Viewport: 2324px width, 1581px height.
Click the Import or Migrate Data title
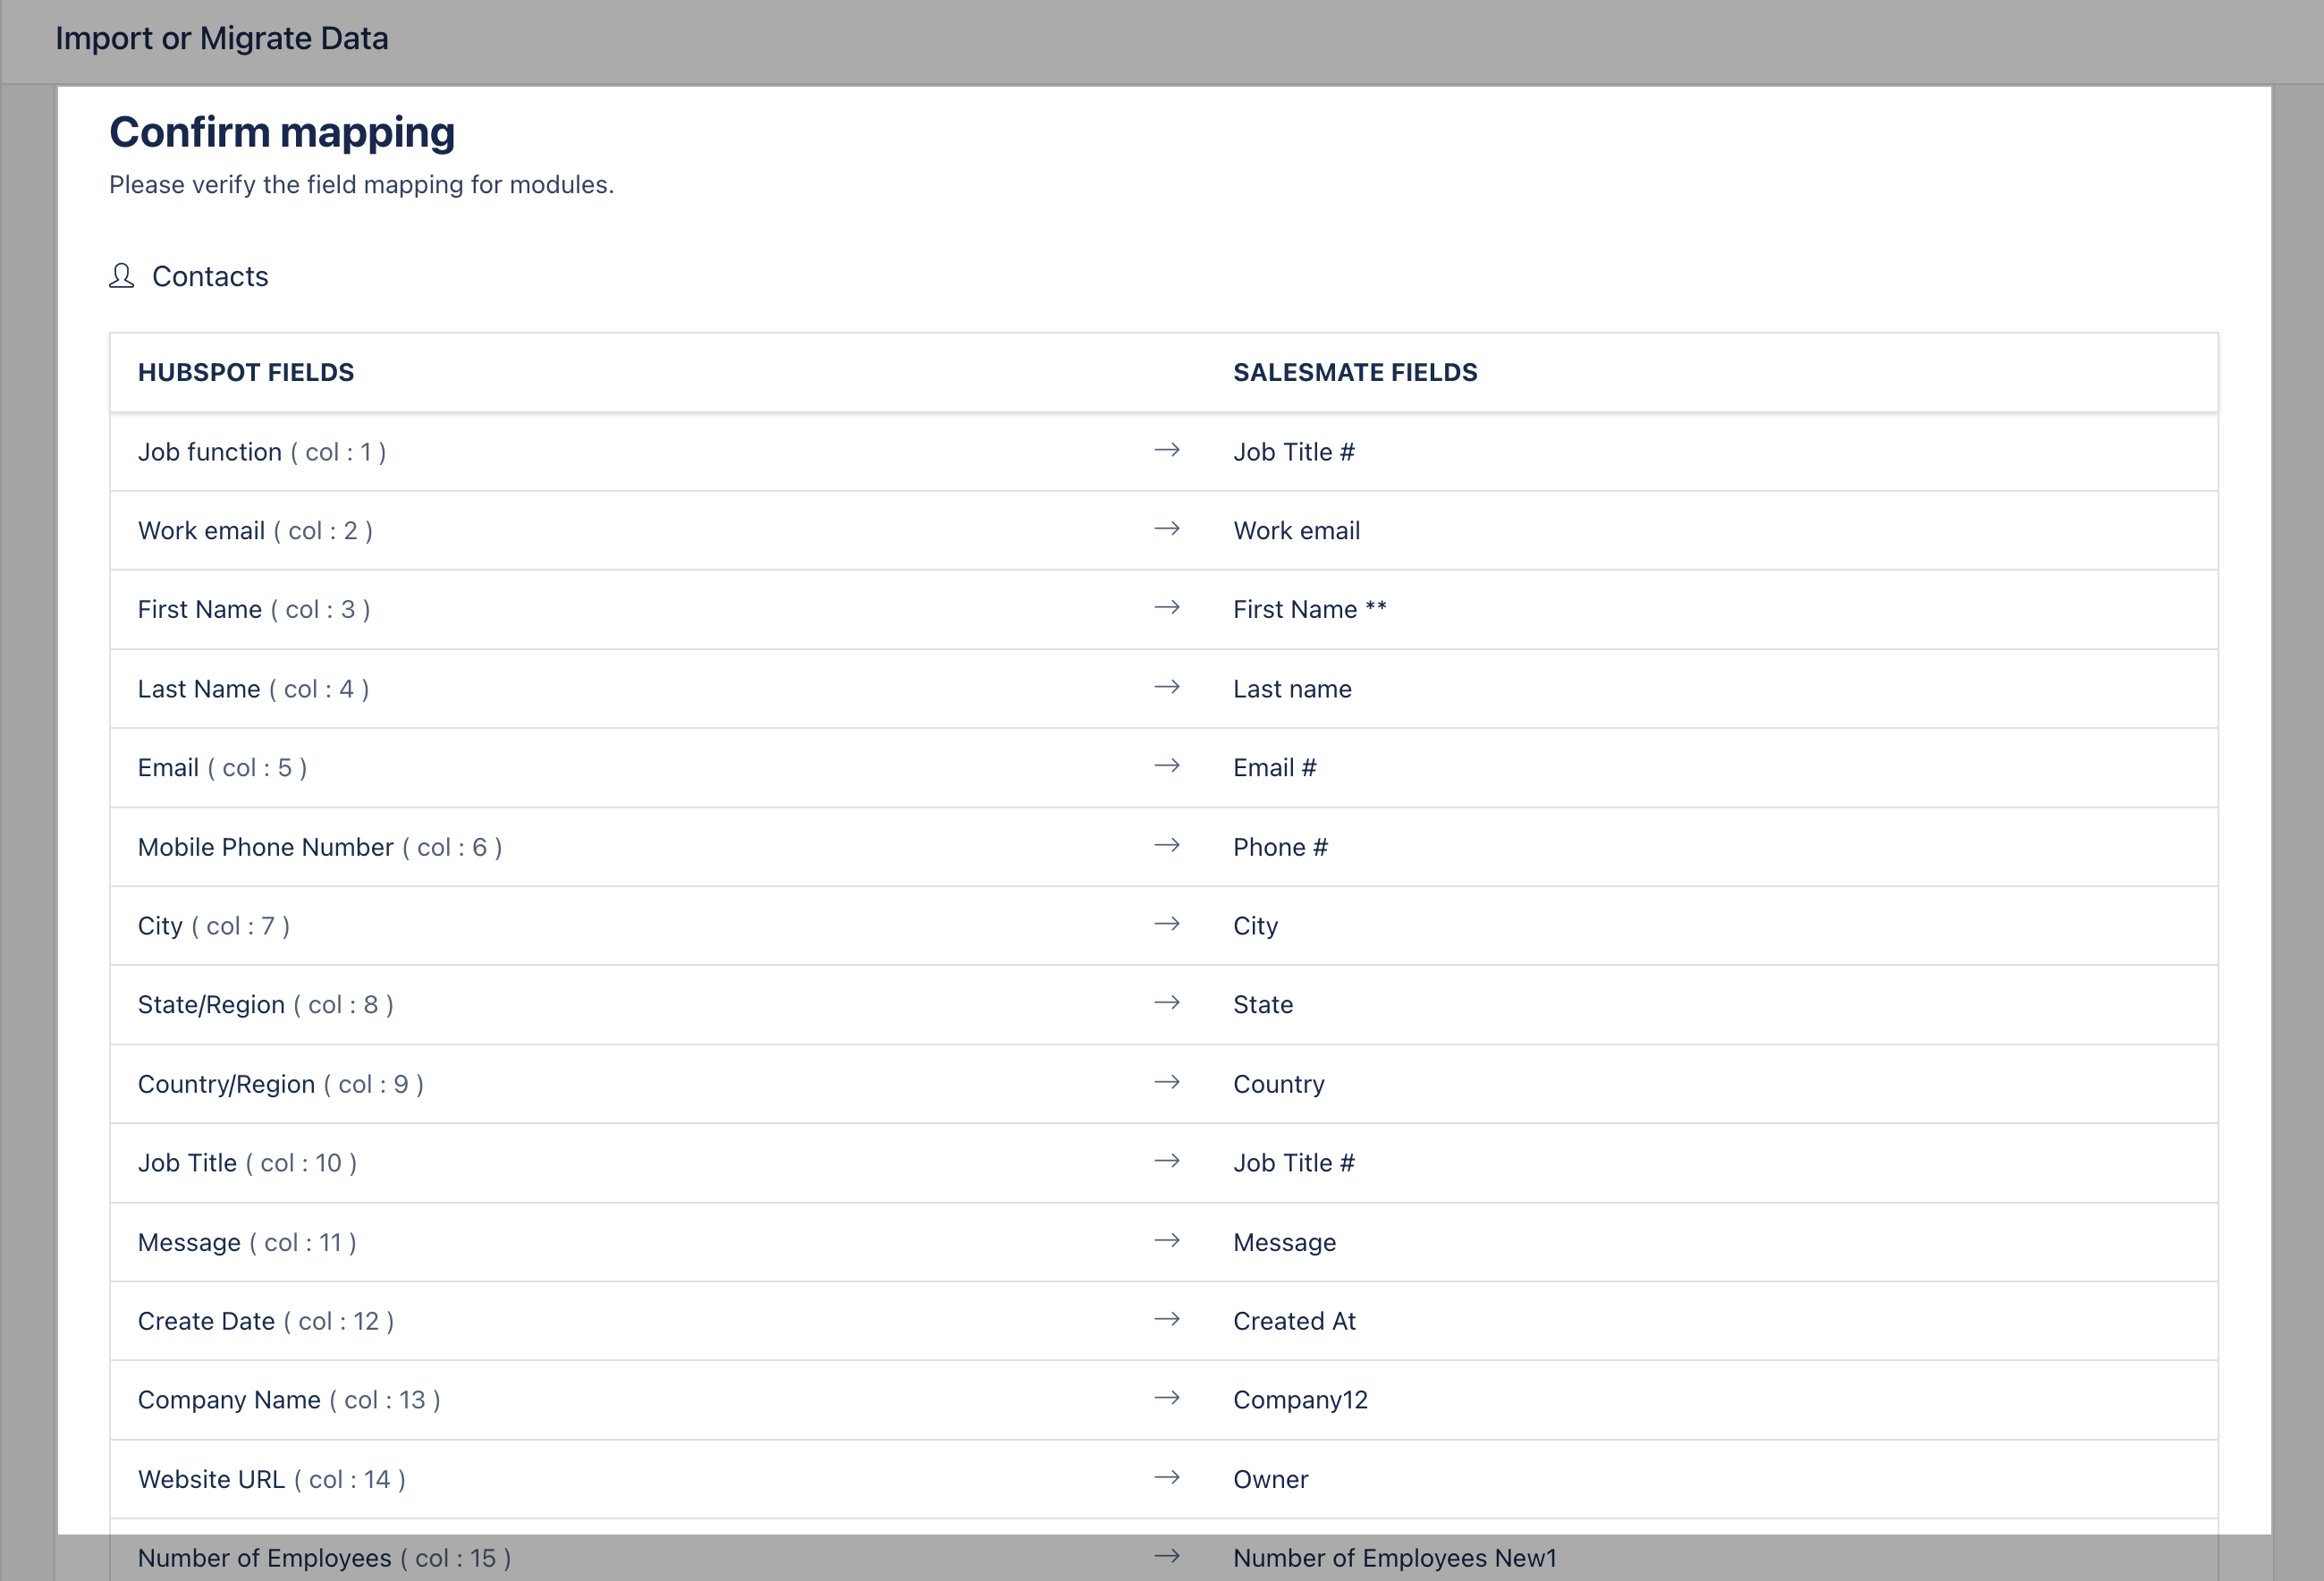(222, 38)
